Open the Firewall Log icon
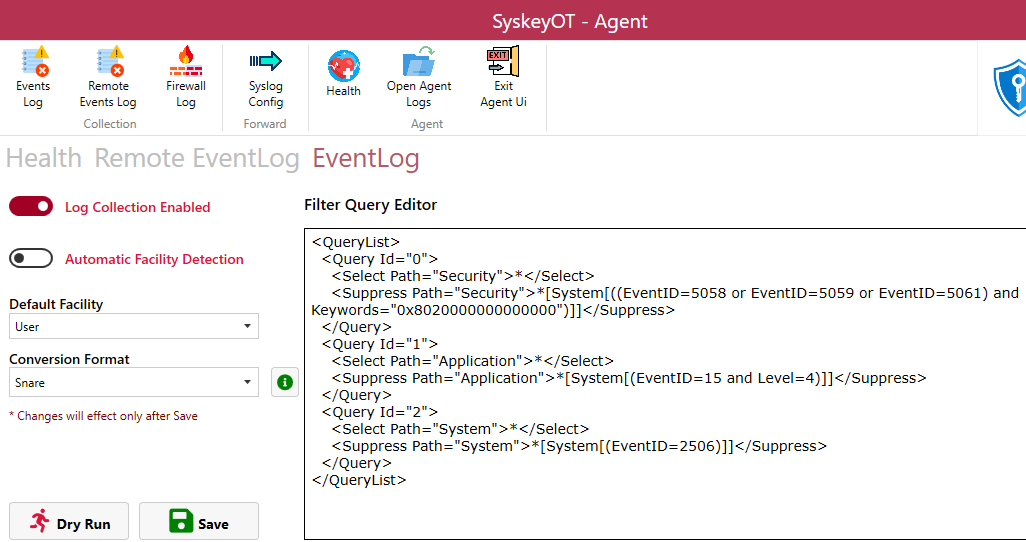Viewport: 1026px width, 542px height. click(185, 64)
